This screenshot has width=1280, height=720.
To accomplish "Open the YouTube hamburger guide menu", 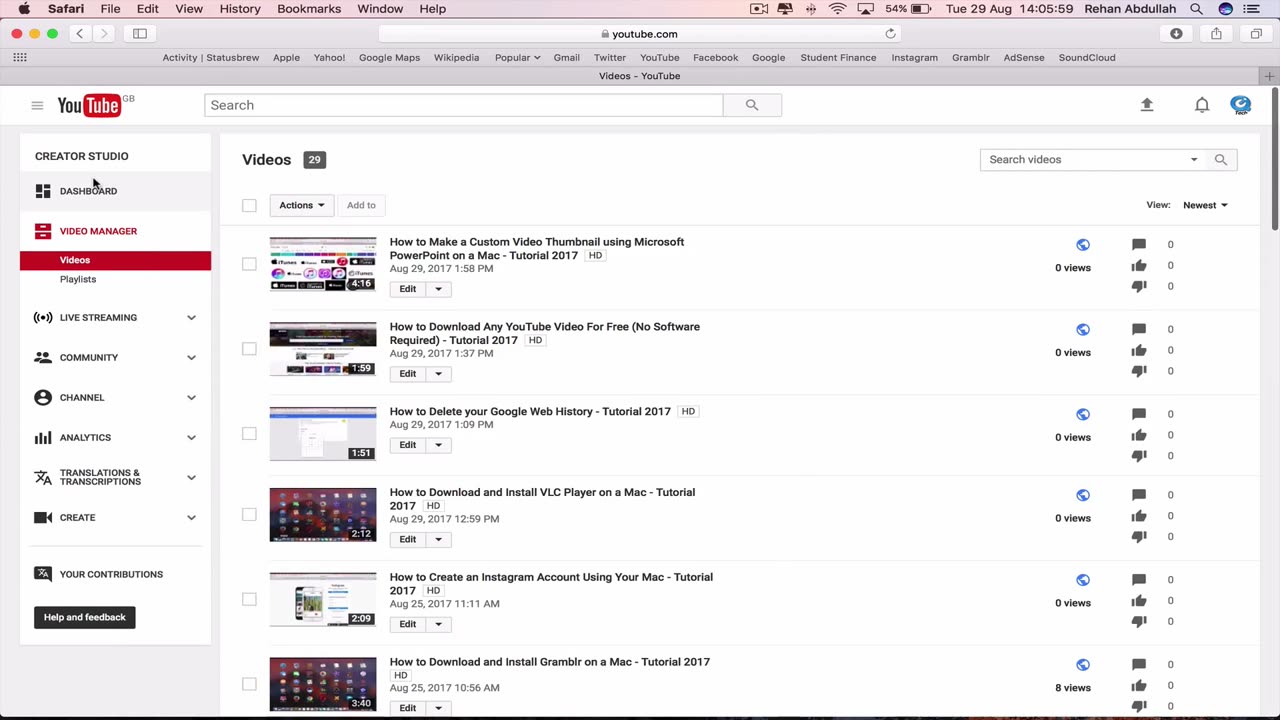I will click(37, 105).
